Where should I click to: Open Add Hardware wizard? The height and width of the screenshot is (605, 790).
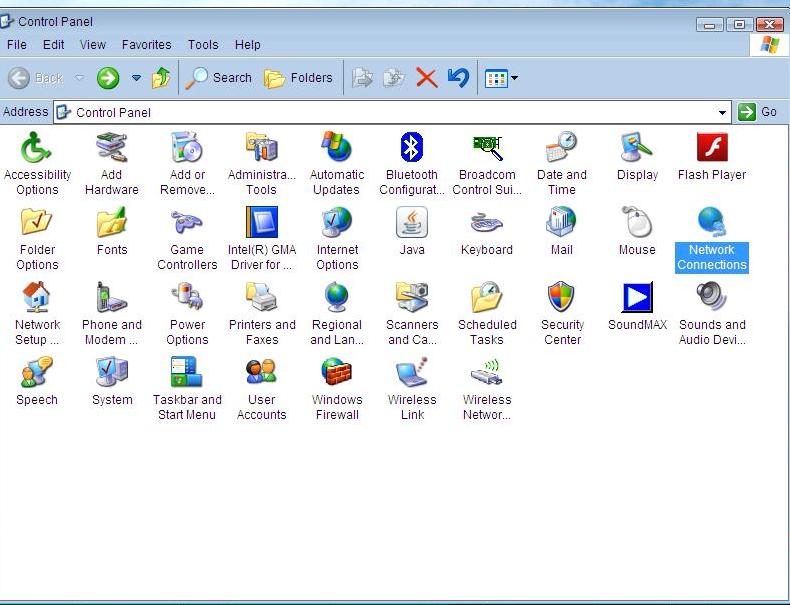(x=111, y=163)
